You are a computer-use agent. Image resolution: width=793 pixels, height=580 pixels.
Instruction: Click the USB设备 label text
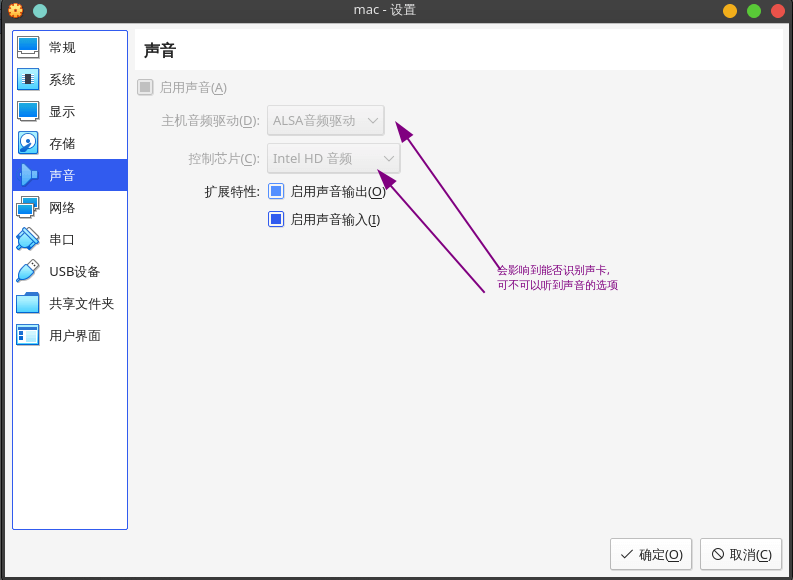tap(75, 272)
